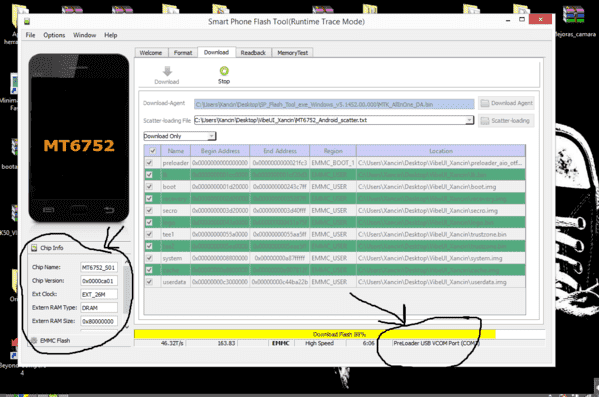Click the Location column header

pyautogui.click(x=441, y=151)
